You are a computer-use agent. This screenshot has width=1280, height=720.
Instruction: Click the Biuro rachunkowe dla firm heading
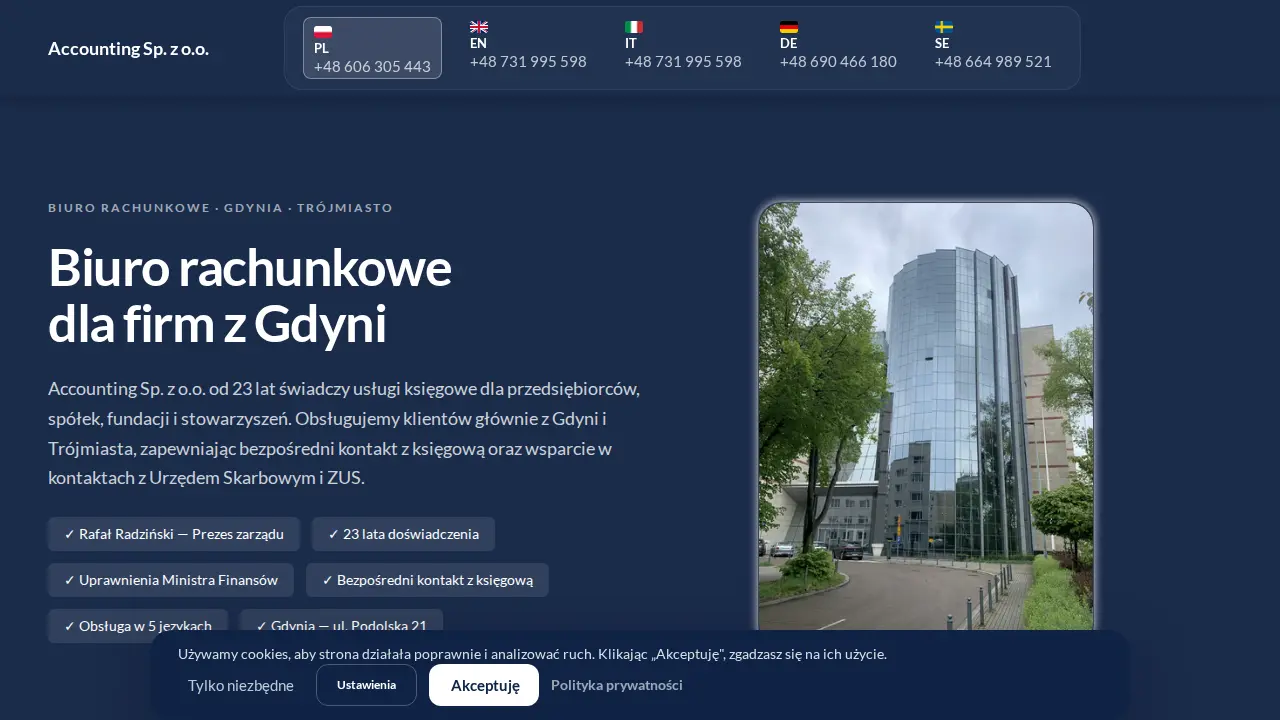click(x=250, y=296)
